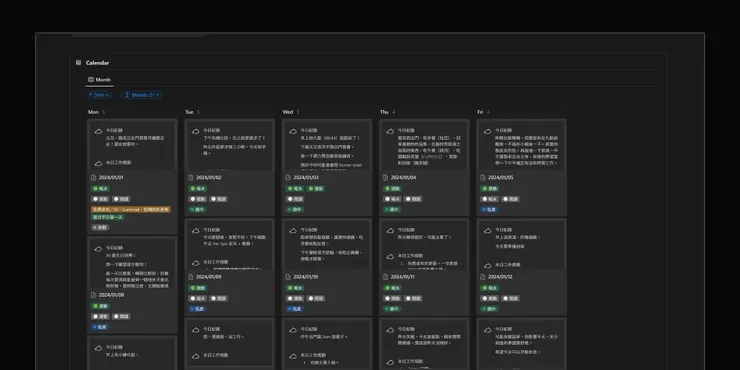Click the Tue column header
The width and height of the screenshot is (740, 370).
(x=189, y=112)
